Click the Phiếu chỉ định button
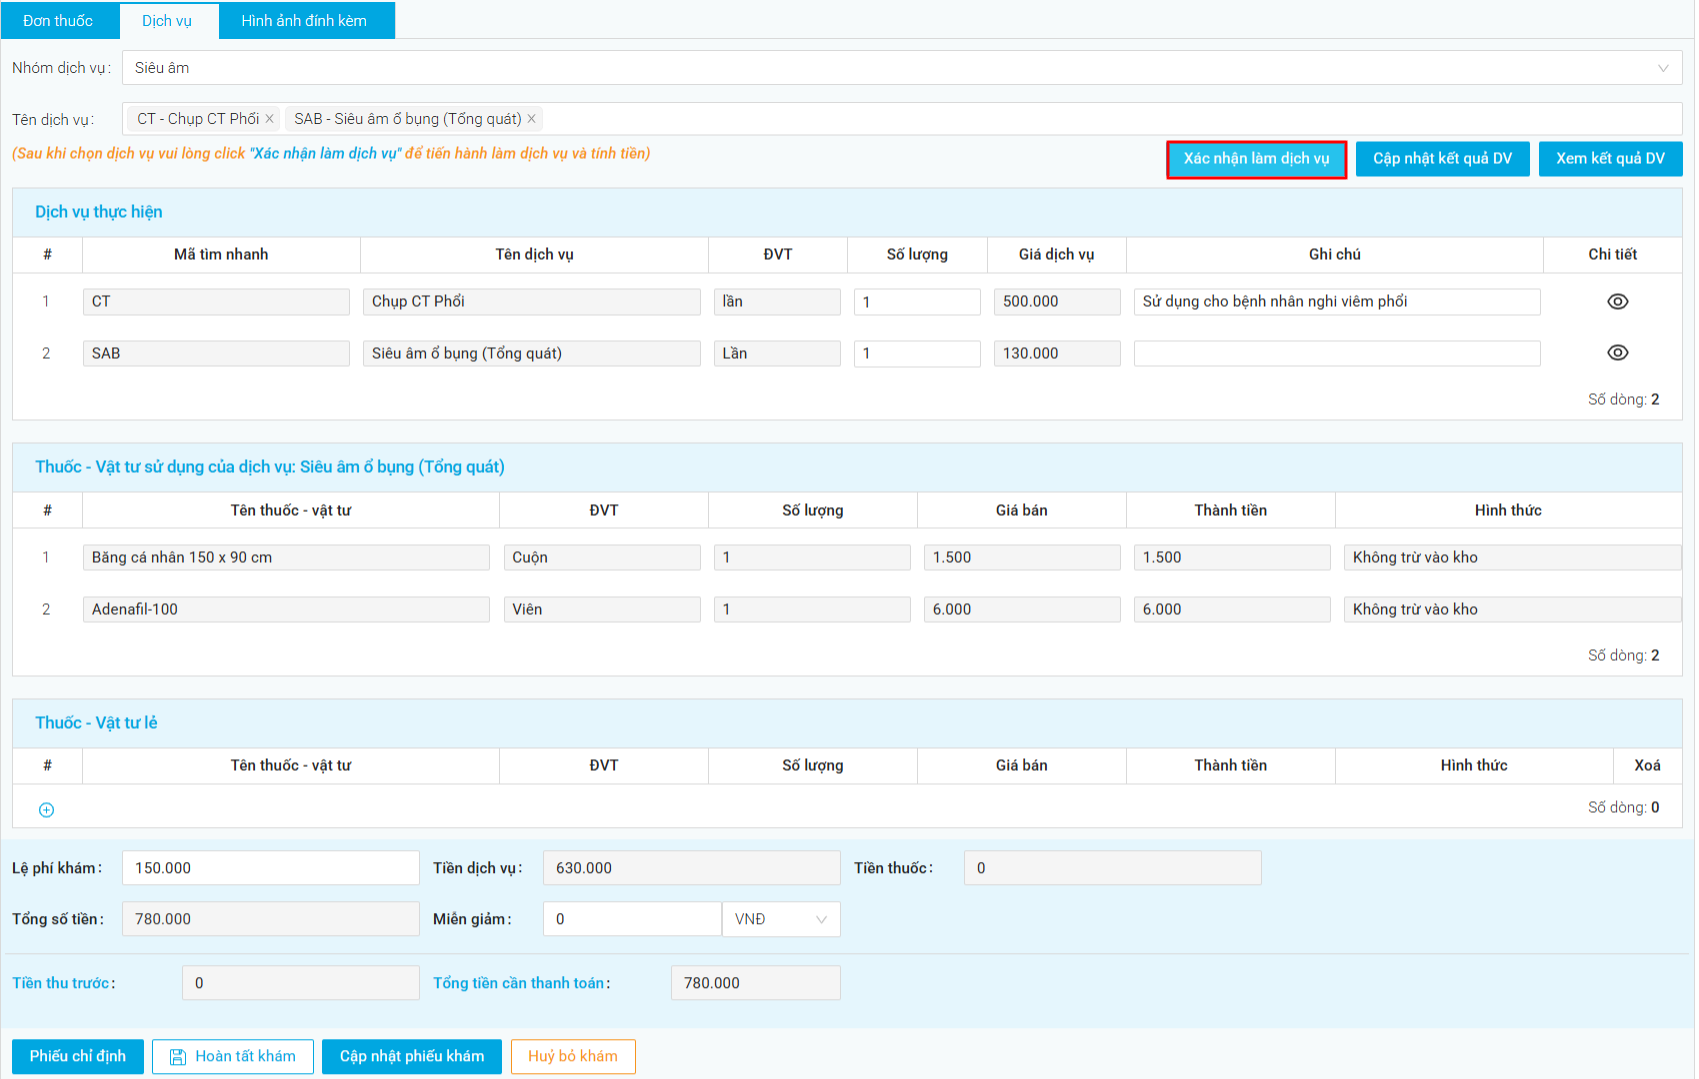1699x1079 pixels. pos(78,1057)
